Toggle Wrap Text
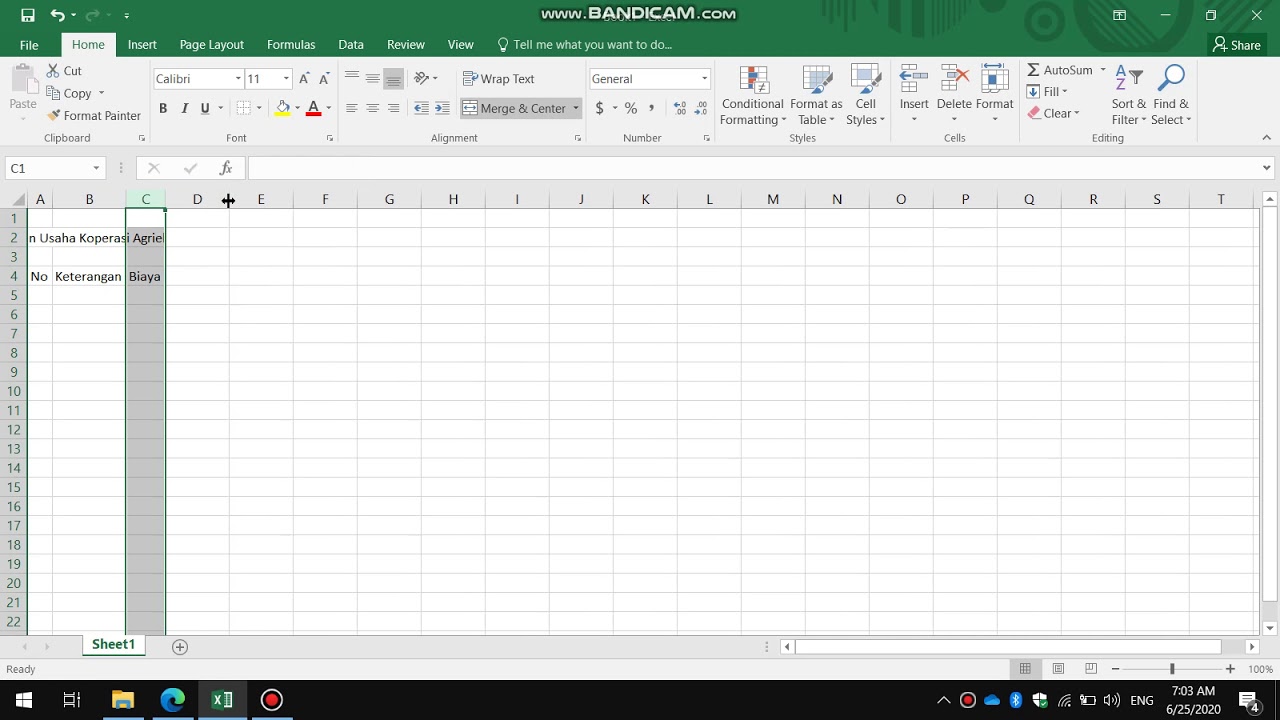Screen dimensions: 1280x720 click(499, 78)
